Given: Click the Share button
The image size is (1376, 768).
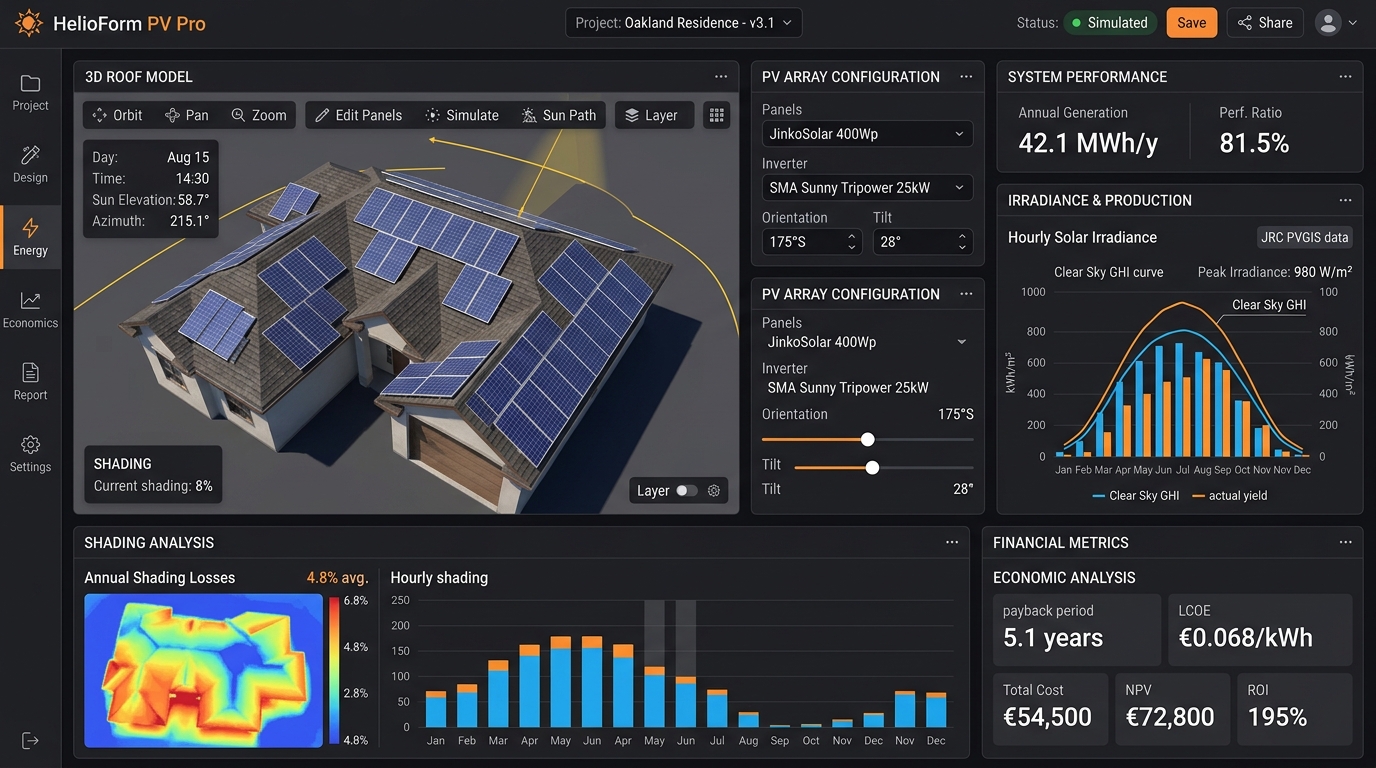Looking at the screenshot, I should point(1265,23).
